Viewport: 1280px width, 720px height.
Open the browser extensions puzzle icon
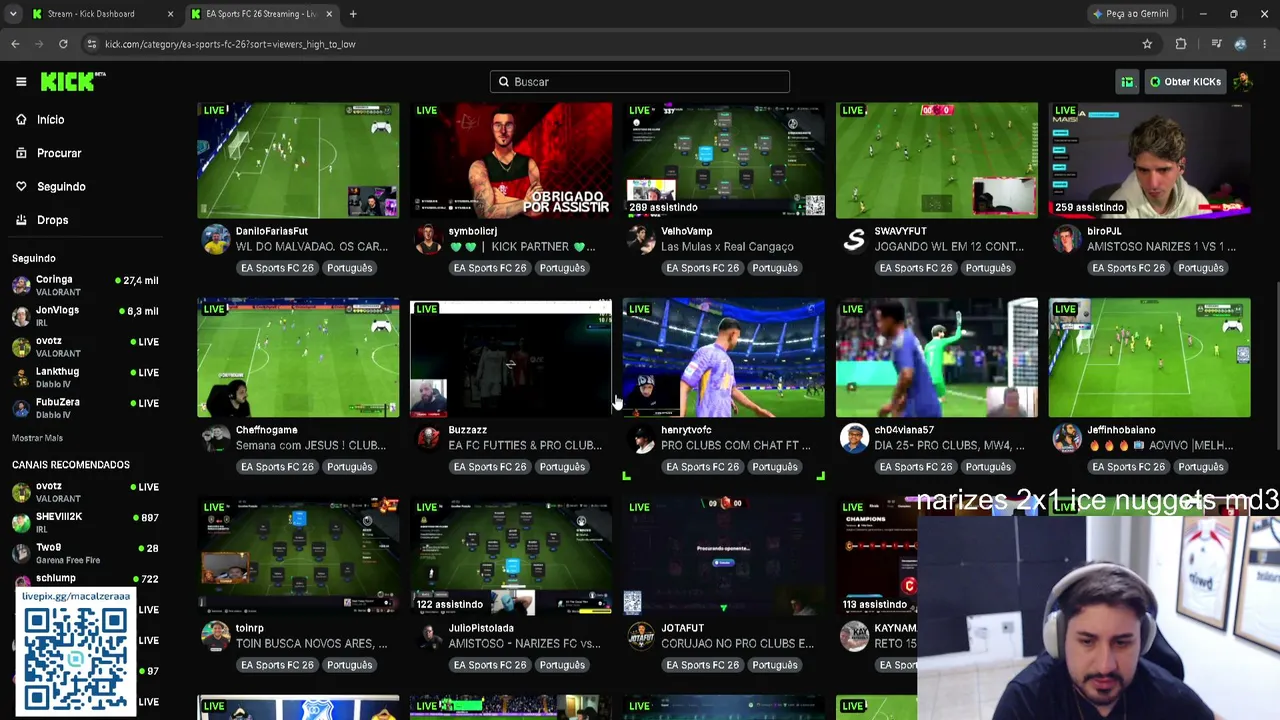point(1181,44)
